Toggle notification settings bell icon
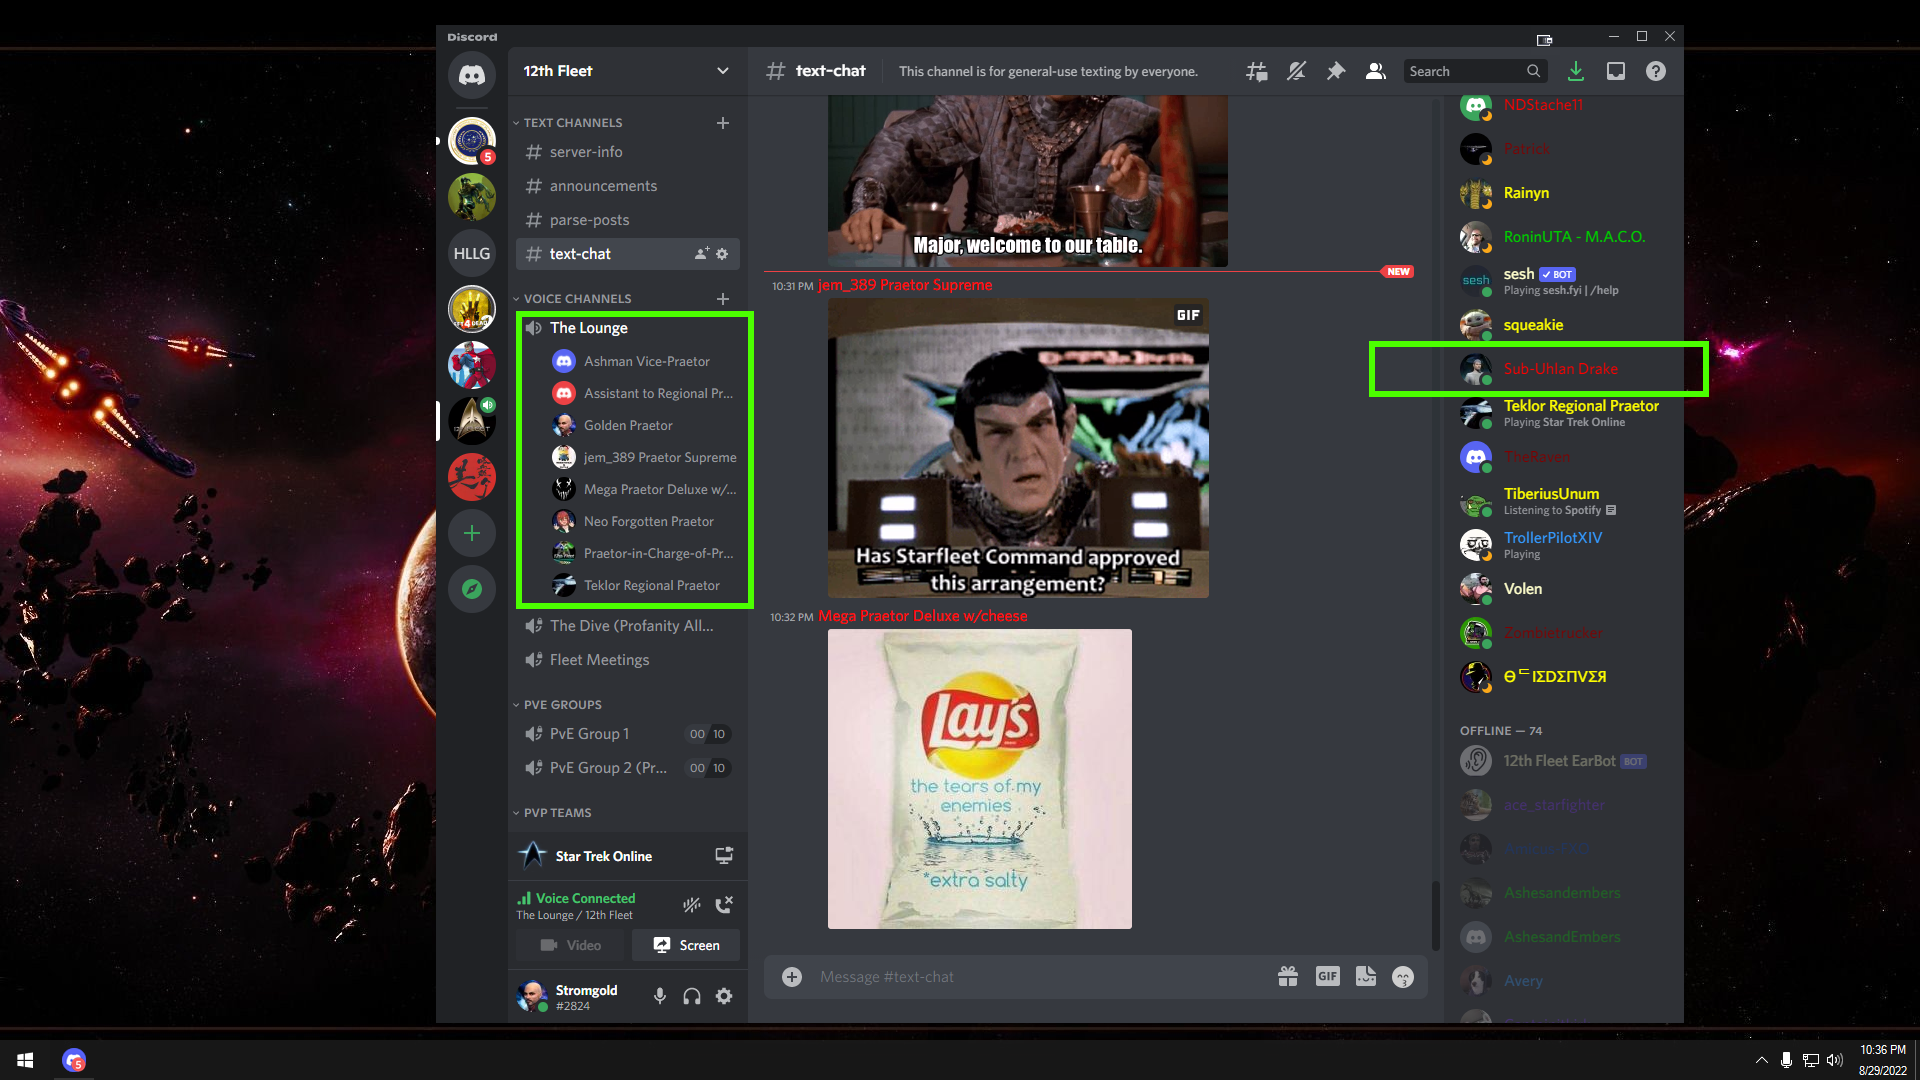The image size is (1920, 1080). tap(1296, 71)
